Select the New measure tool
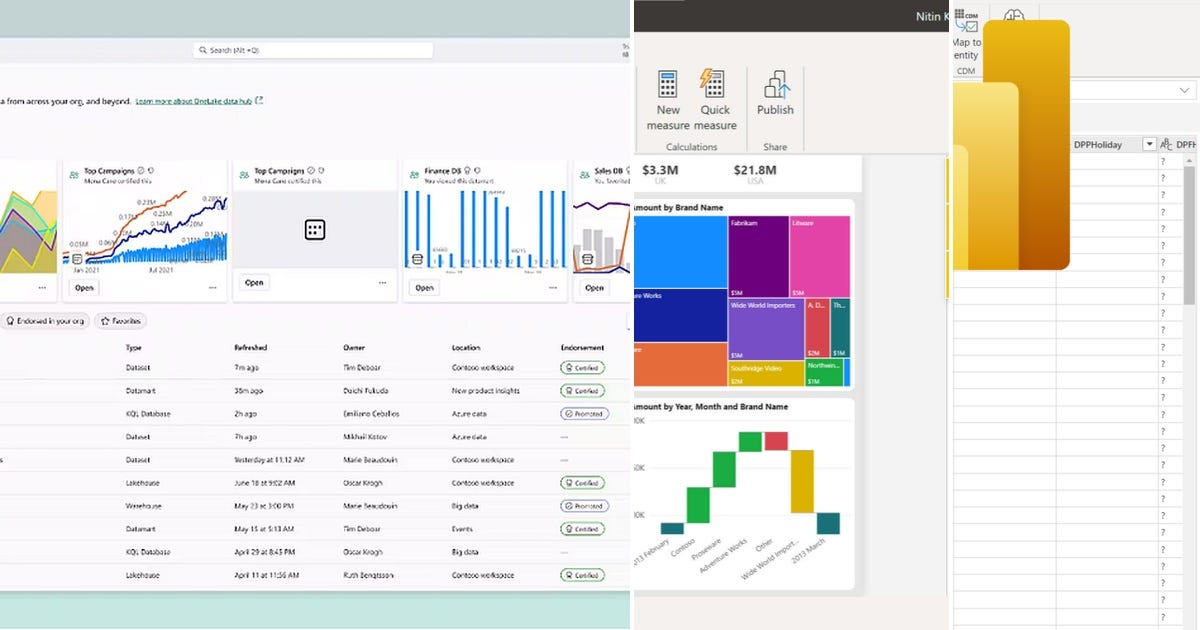 tap(668, 97)
